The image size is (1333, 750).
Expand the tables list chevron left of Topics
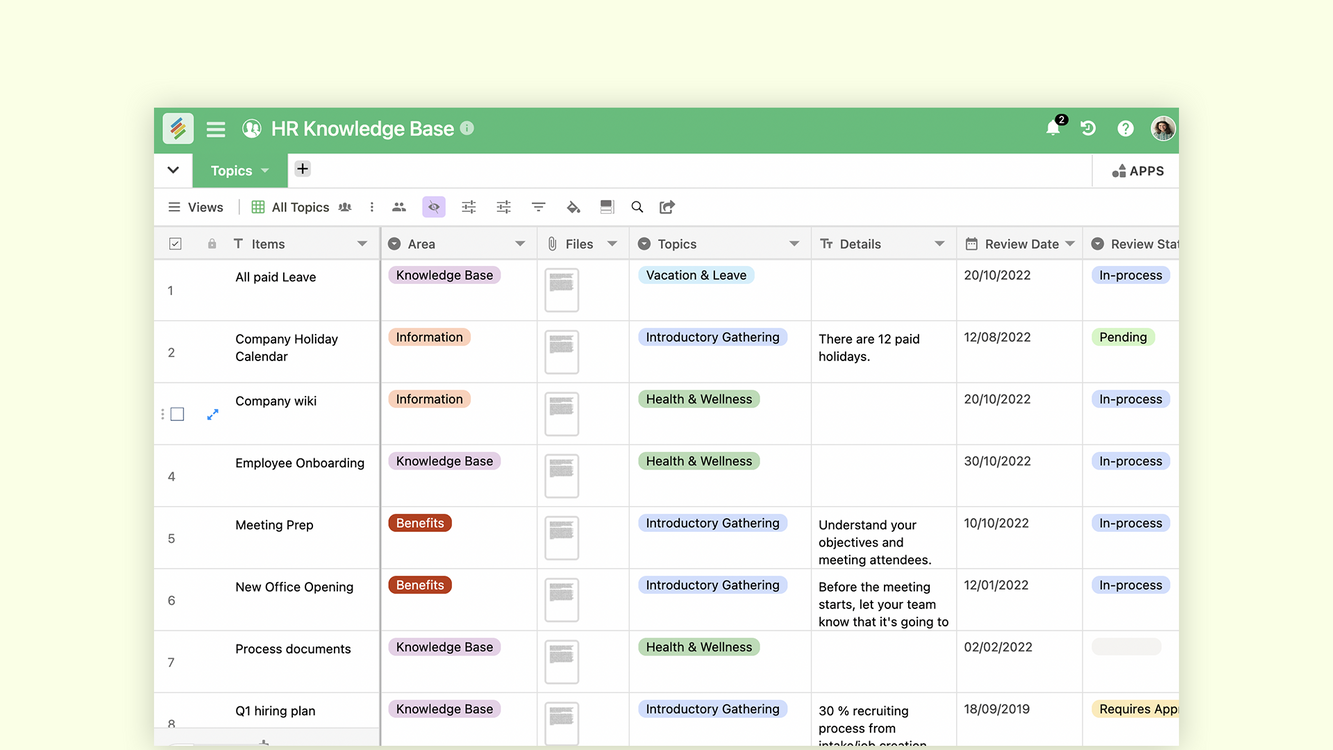[173, 171]
